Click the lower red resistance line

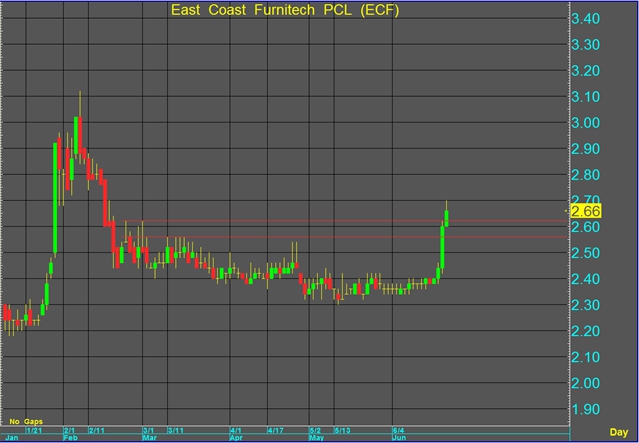pyautogui.click(x=345, y=237)
